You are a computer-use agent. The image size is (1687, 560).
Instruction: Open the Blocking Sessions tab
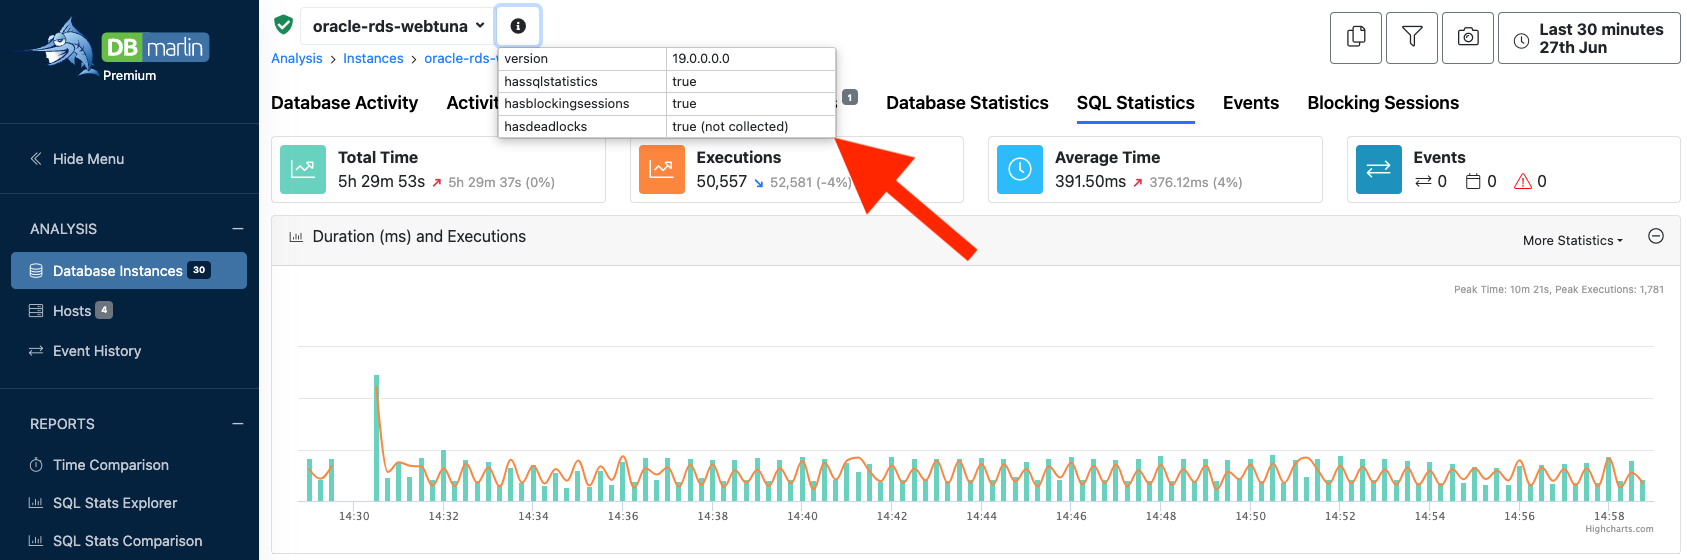pos(1383,103)
